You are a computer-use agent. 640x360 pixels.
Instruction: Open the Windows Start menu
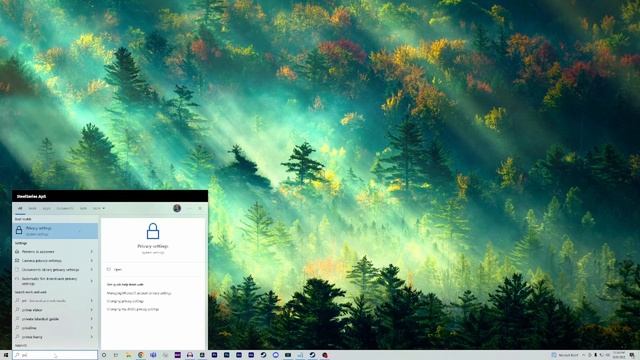coord(6,355)
